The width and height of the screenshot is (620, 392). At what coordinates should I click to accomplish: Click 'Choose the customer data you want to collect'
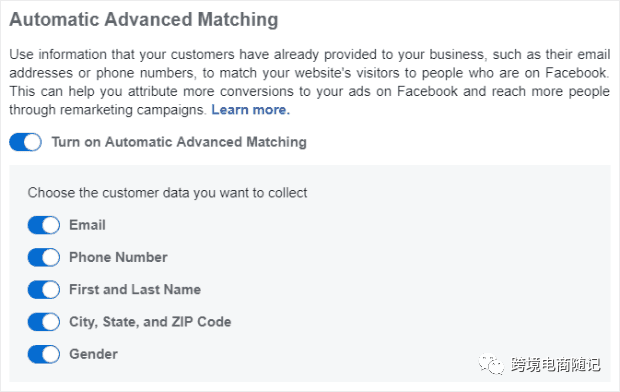tap(167, 193)
